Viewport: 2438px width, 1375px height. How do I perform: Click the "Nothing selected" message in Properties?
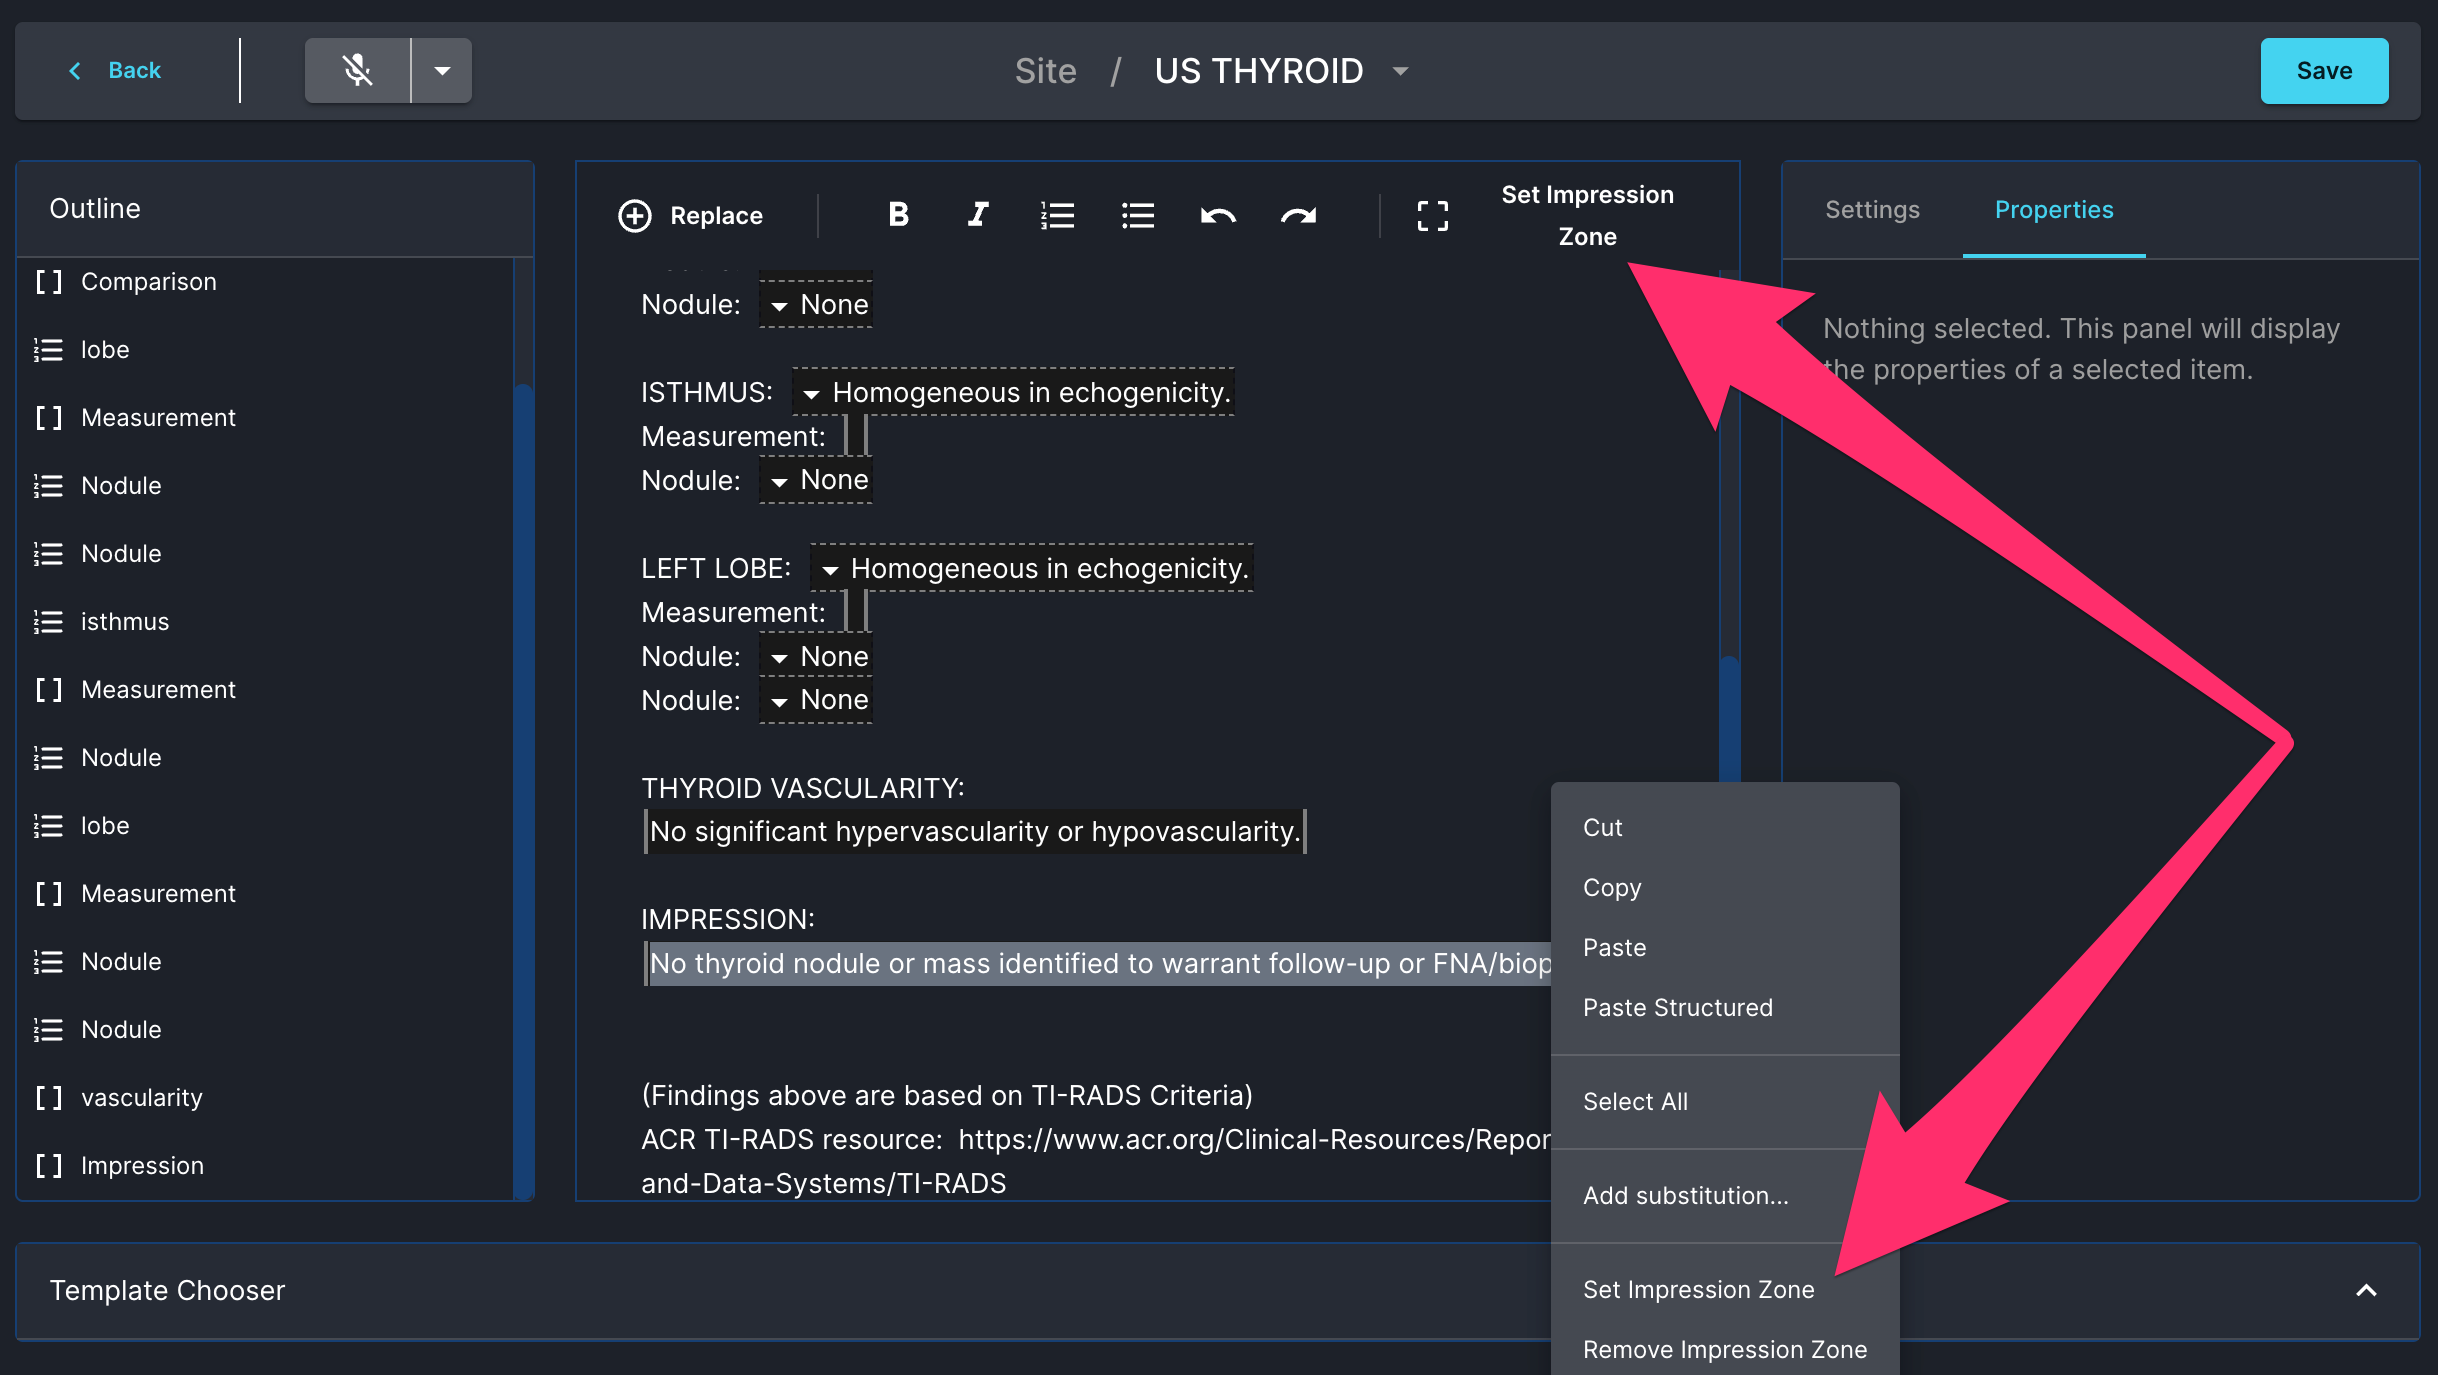click(2081, 349)
